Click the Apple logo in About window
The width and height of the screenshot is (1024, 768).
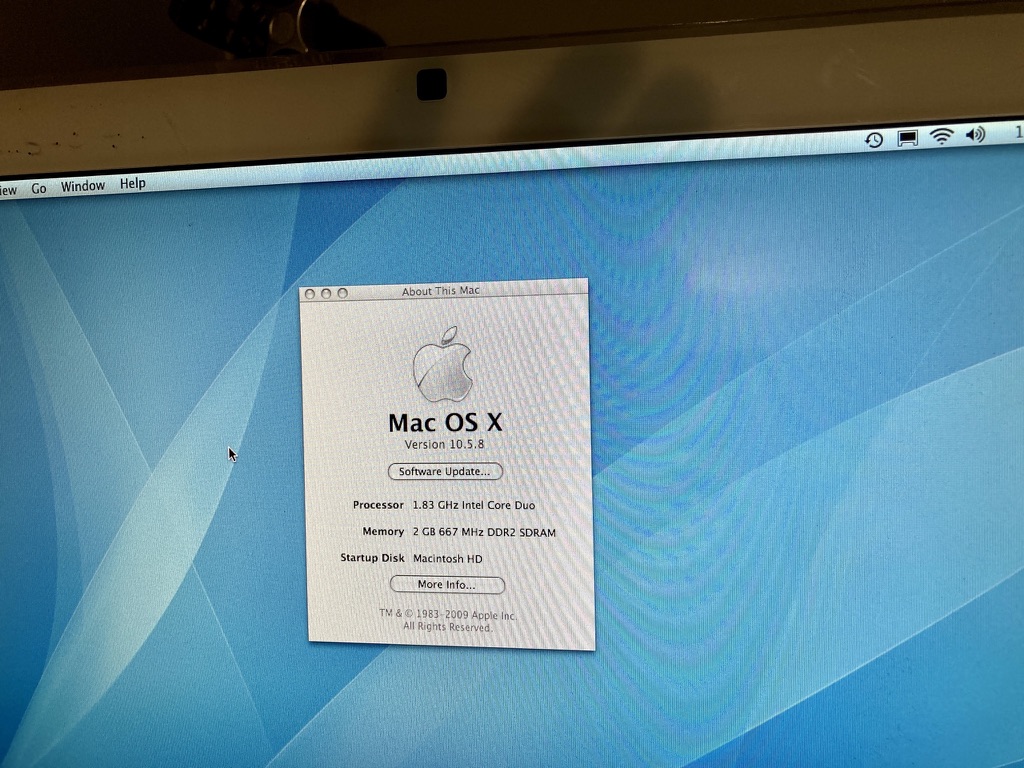pos(442,364)
